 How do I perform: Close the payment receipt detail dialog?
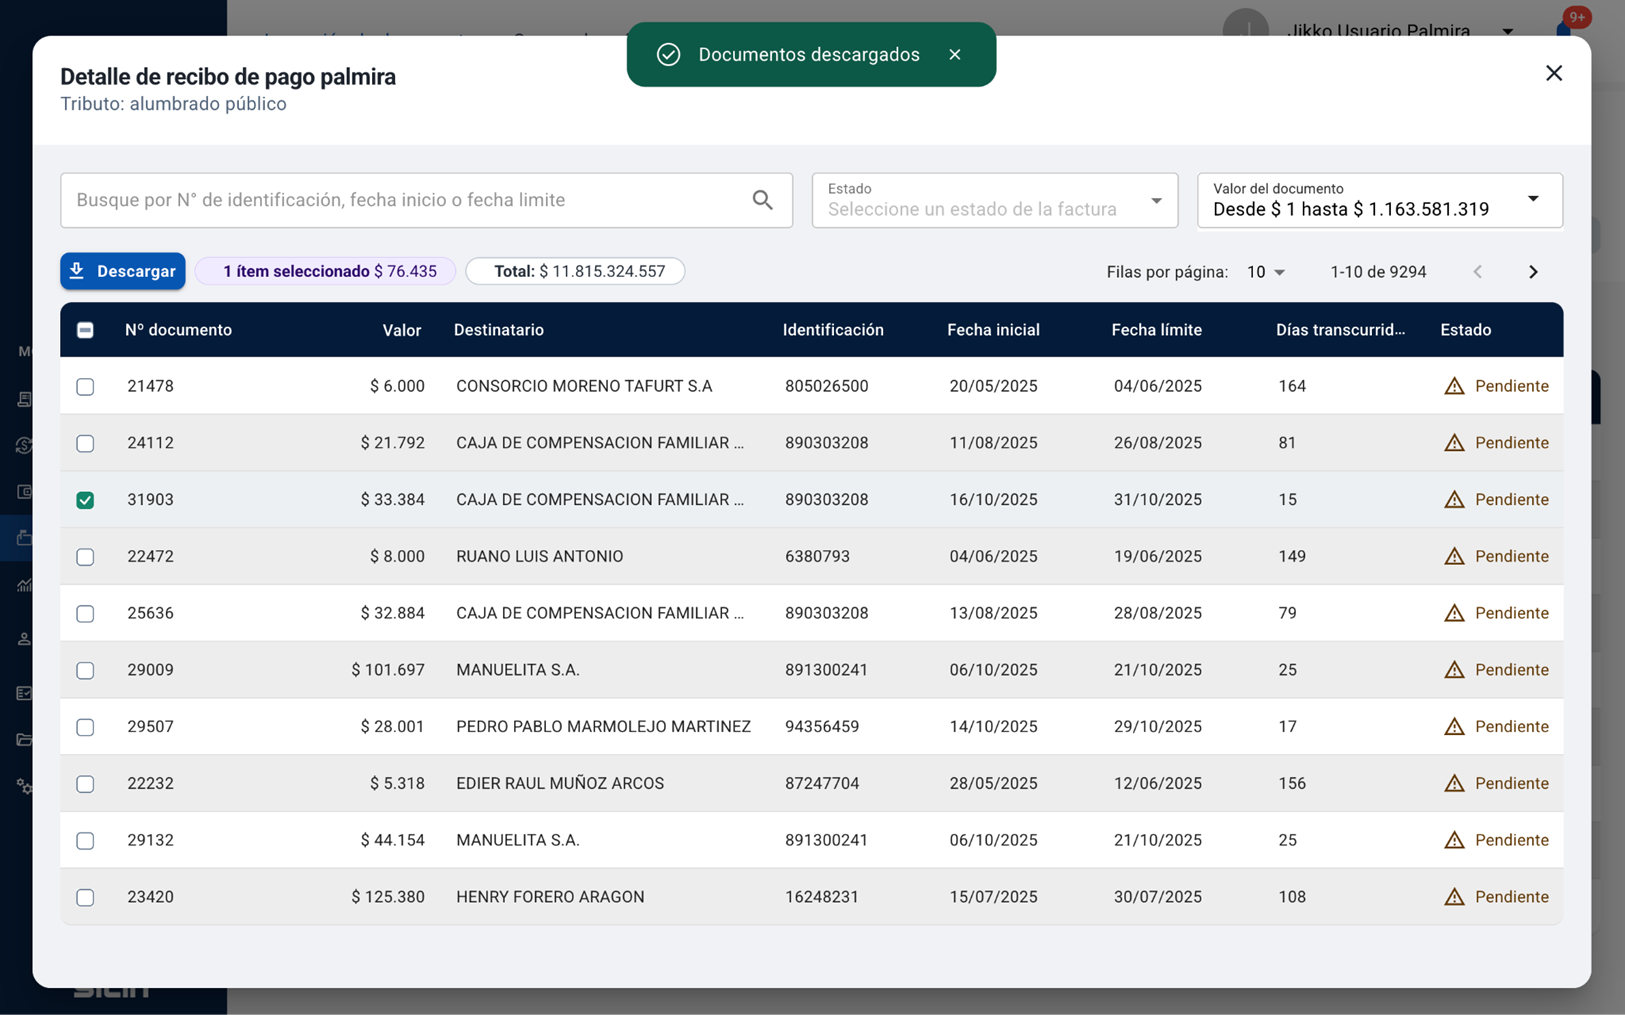click(x=1553, y=73)
